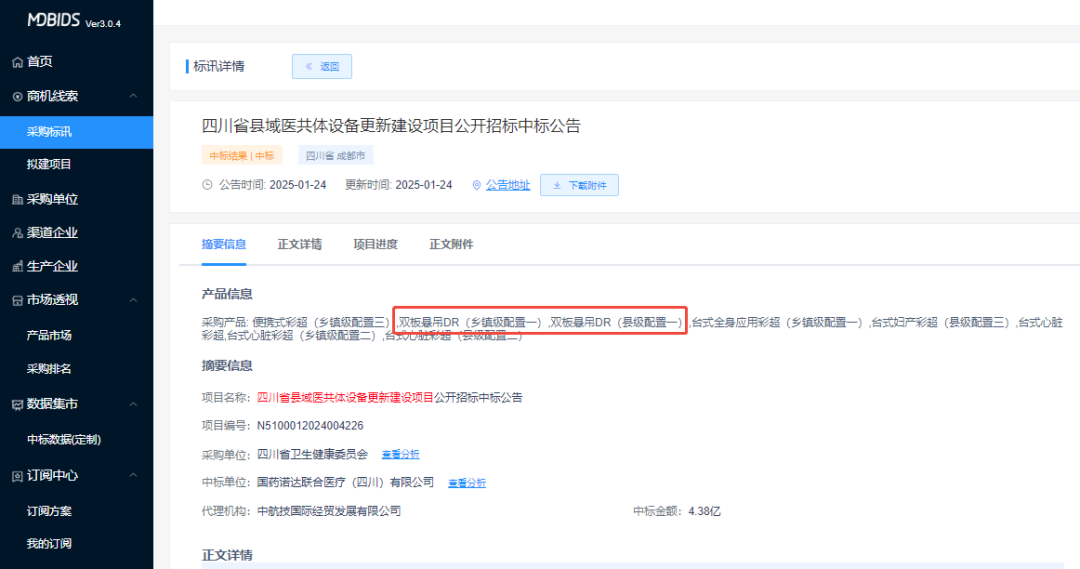Click agency name 中航技国际经贸发展有限公司

[329, 511]
